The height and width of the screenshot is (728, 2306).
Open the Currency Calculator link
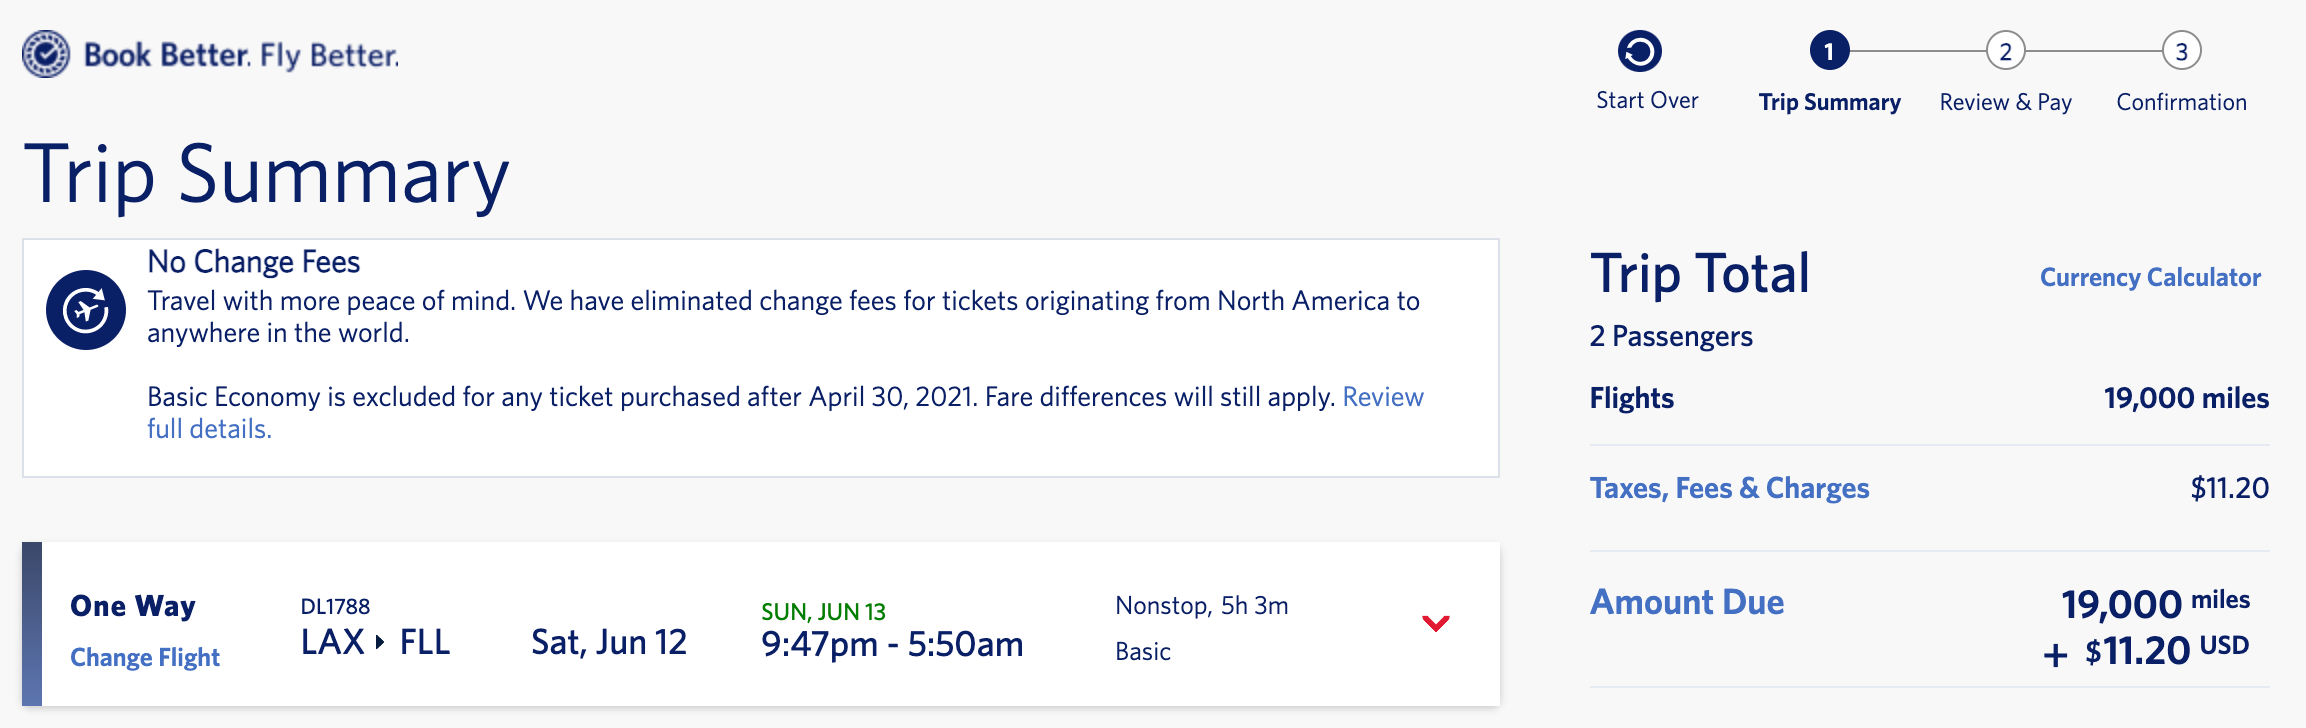tap(2150, 277)
